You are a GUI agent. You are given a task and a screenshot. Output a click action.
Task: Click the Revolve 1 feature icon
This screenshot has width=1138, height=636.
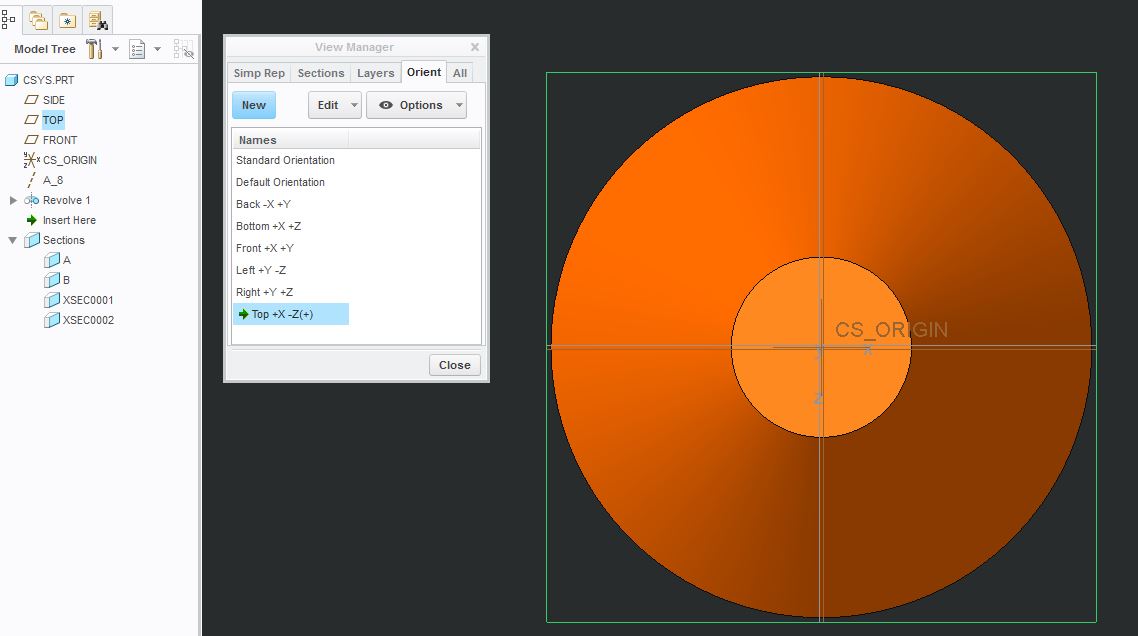coord(31,200)
